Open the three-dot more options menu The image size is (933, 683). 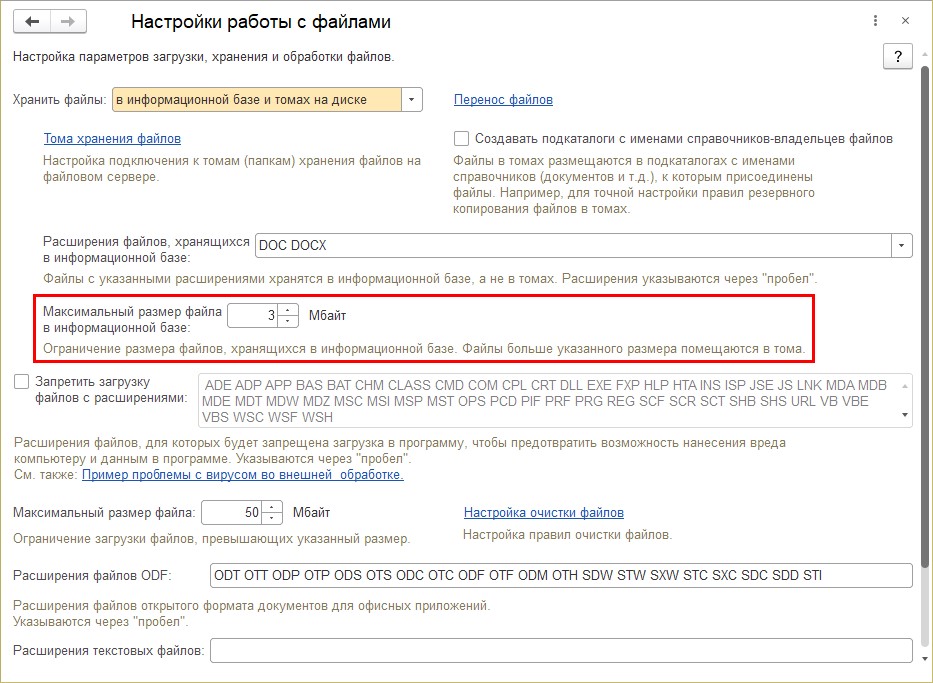pyautogui.click(x=877, y=21)
